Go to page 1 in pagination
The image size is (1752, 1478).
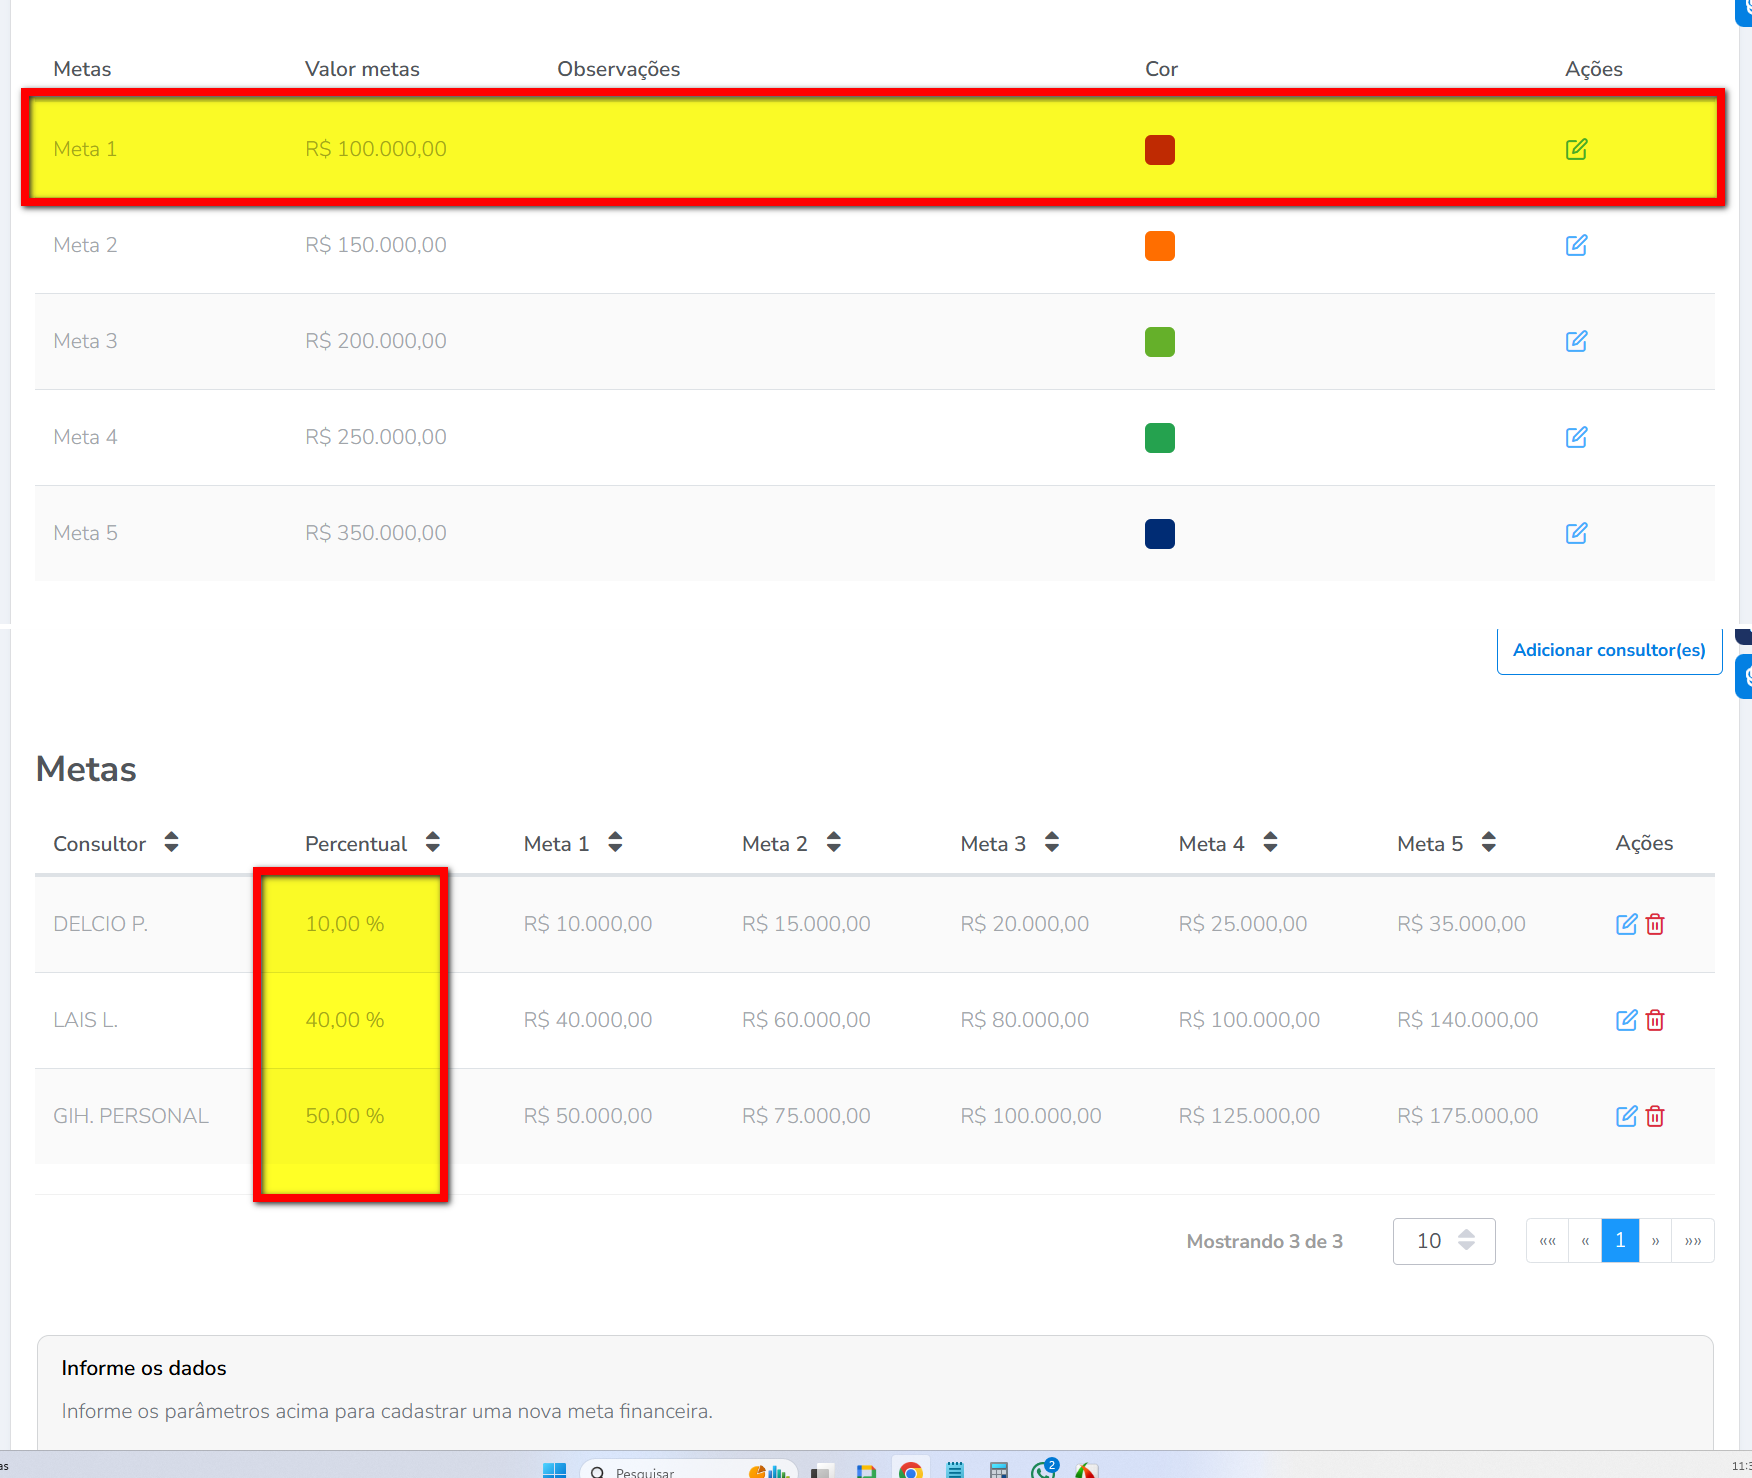1620,1241
